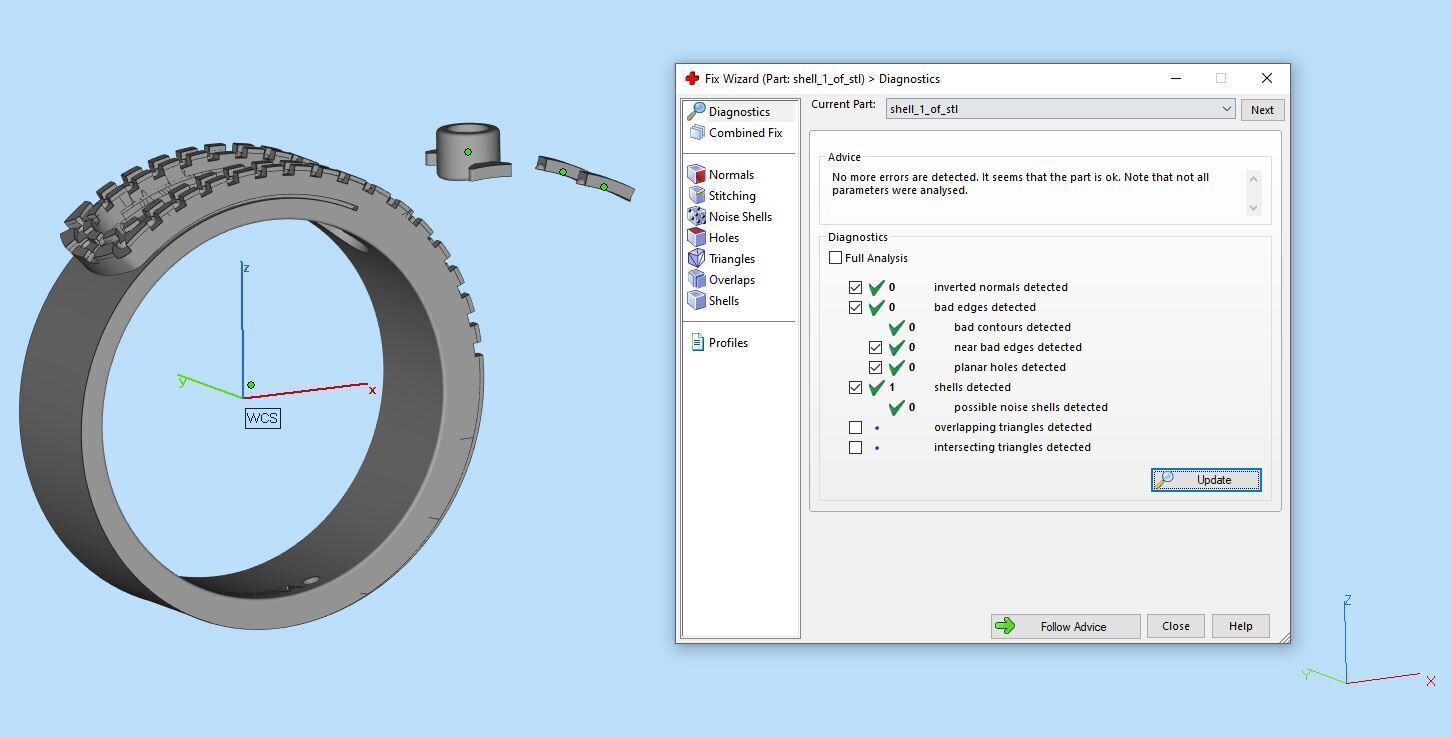This screenshot has width=1451, height=738.
Task: Click the Update button
Action: click(x=1206, y=480)
